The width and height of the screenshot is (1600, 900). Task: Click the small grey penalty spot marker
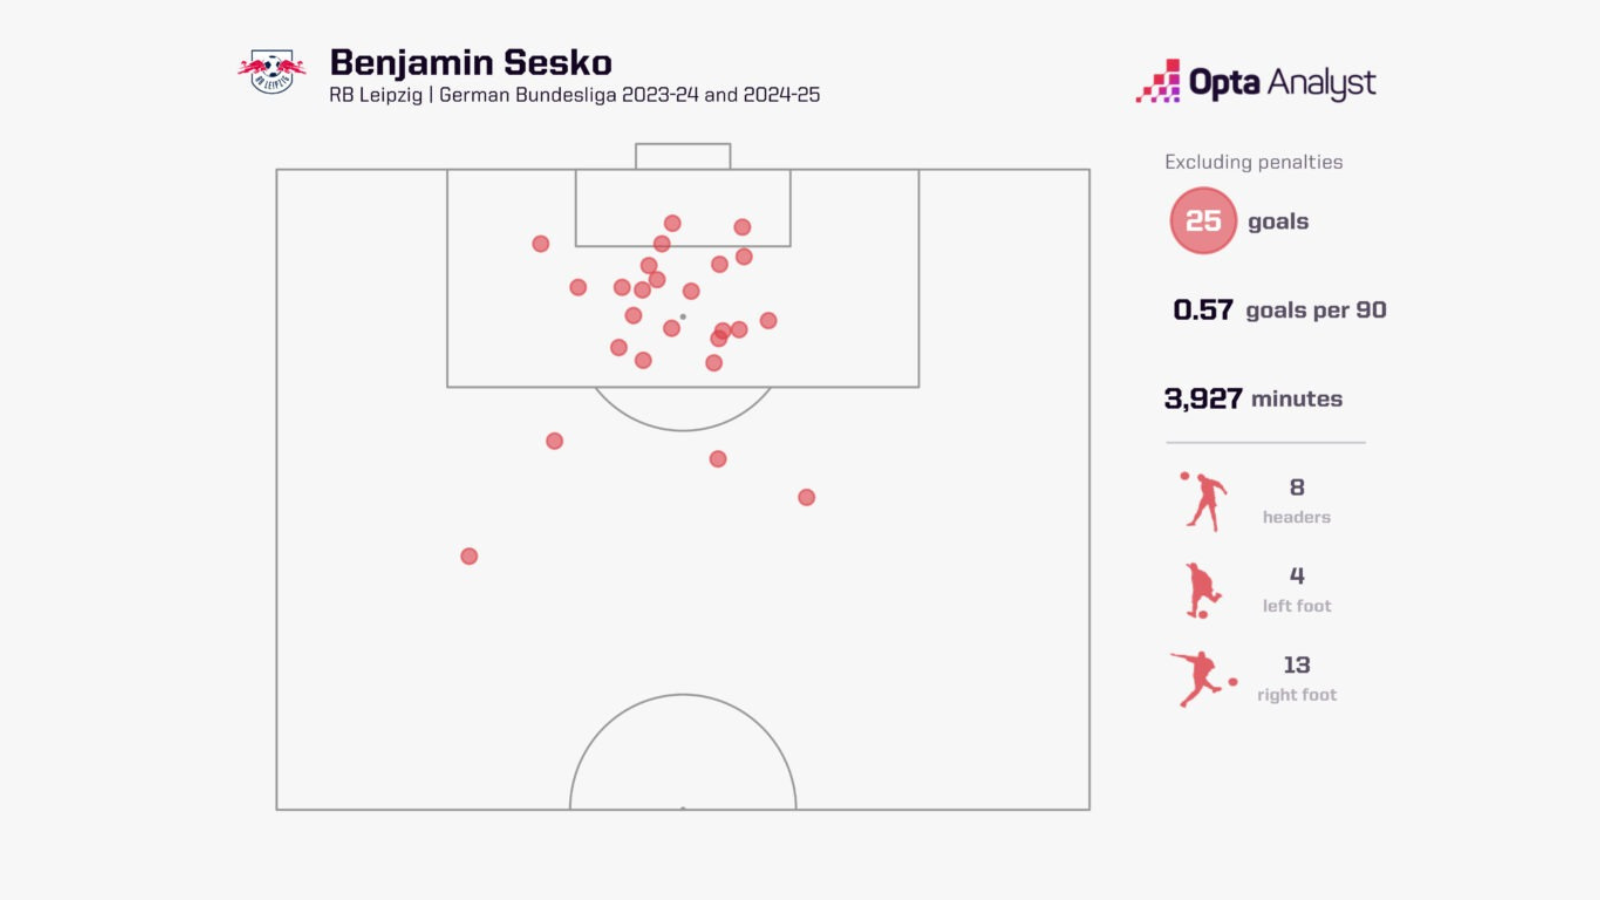pyautogui.click(x=683, y=317)
